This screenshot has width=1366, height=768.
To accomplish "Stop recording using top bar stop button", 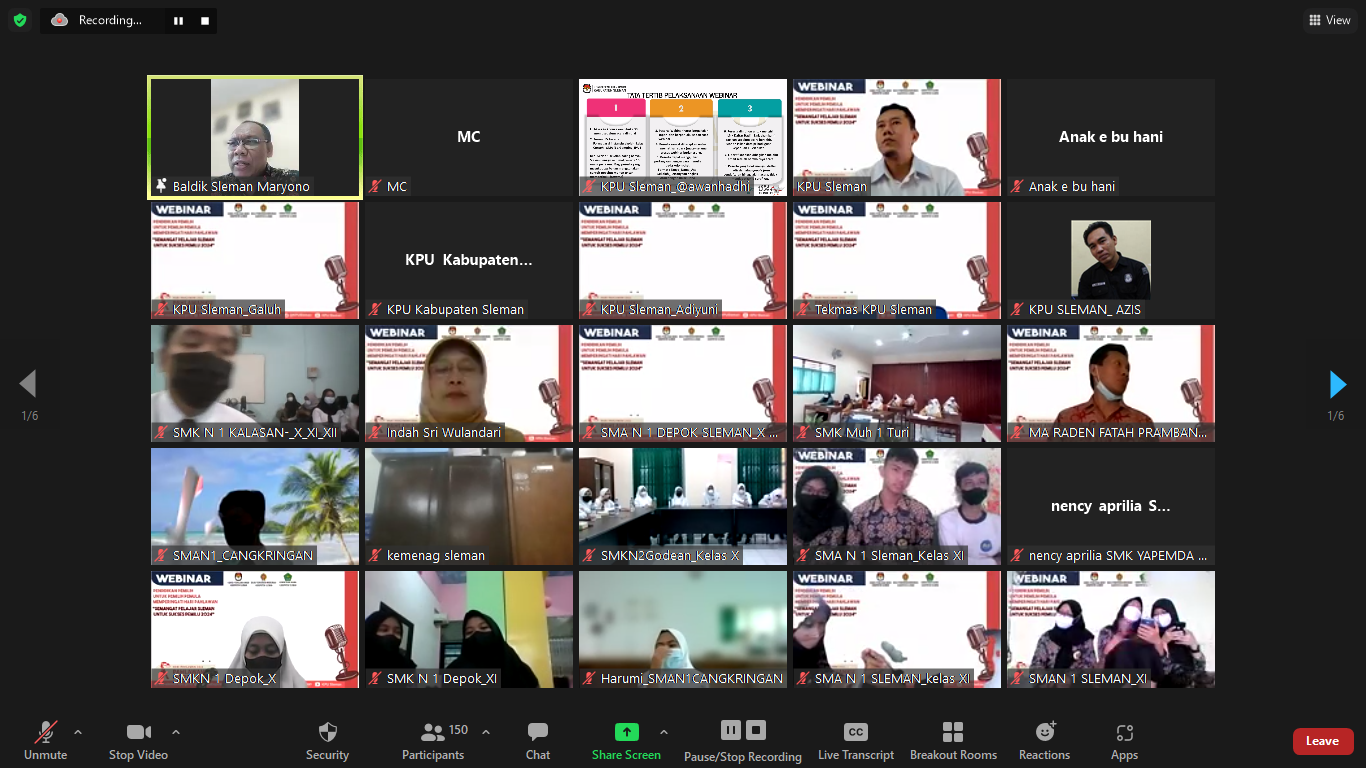I will [x=205, y=20].
